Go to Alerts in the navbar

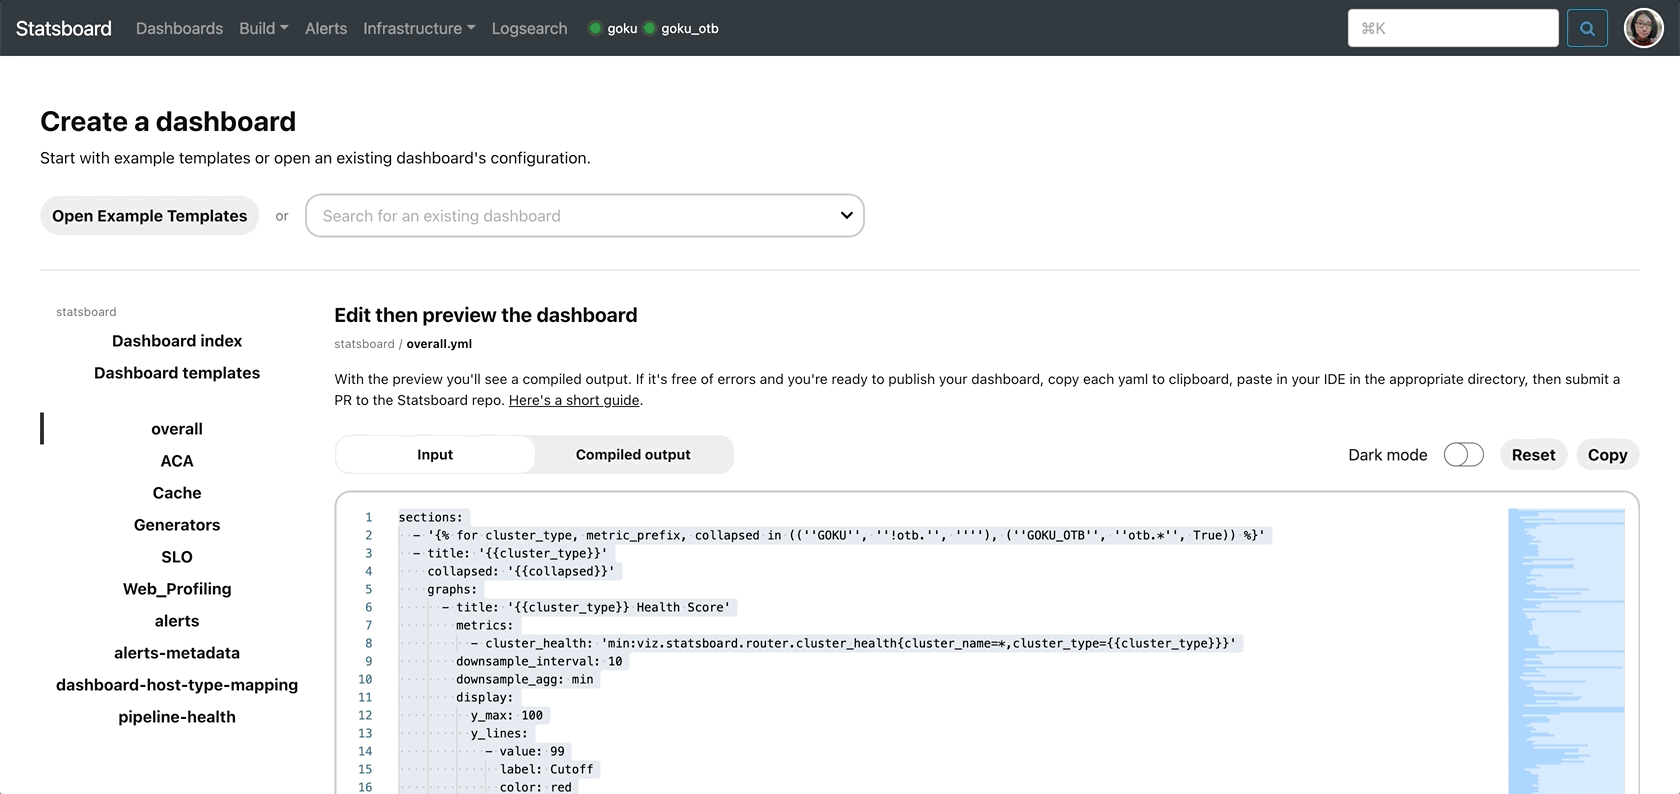[x=326, y=28]
